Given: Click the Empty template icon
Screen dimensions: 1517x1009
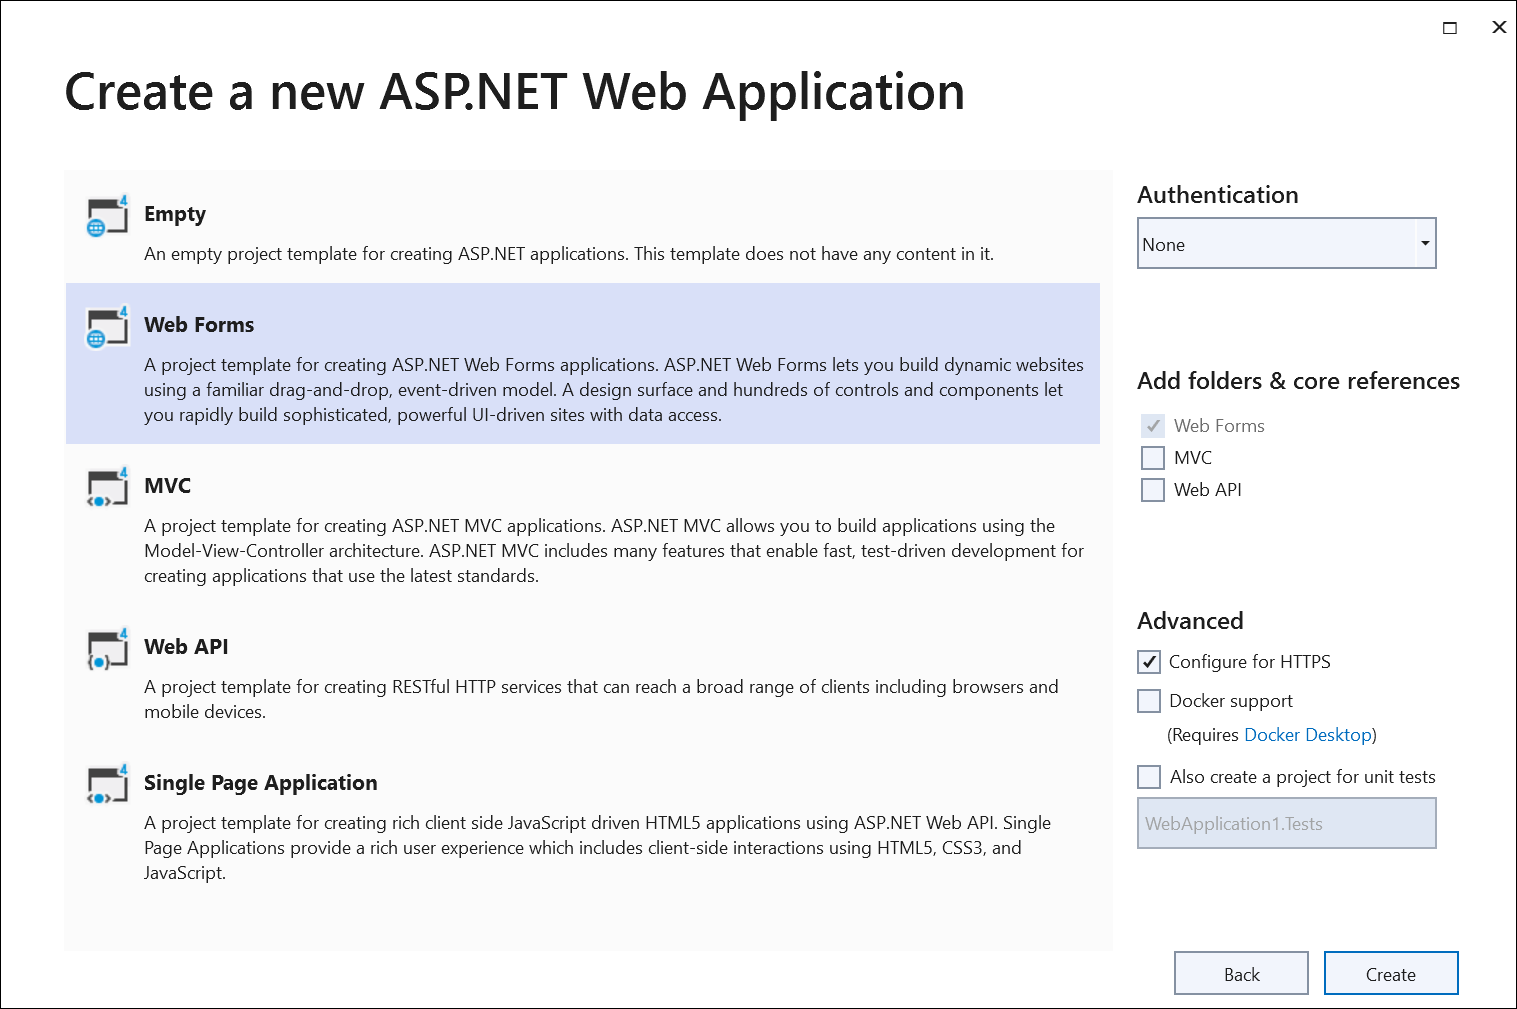Looking at the screenshot, I should [x=107, y=216].
